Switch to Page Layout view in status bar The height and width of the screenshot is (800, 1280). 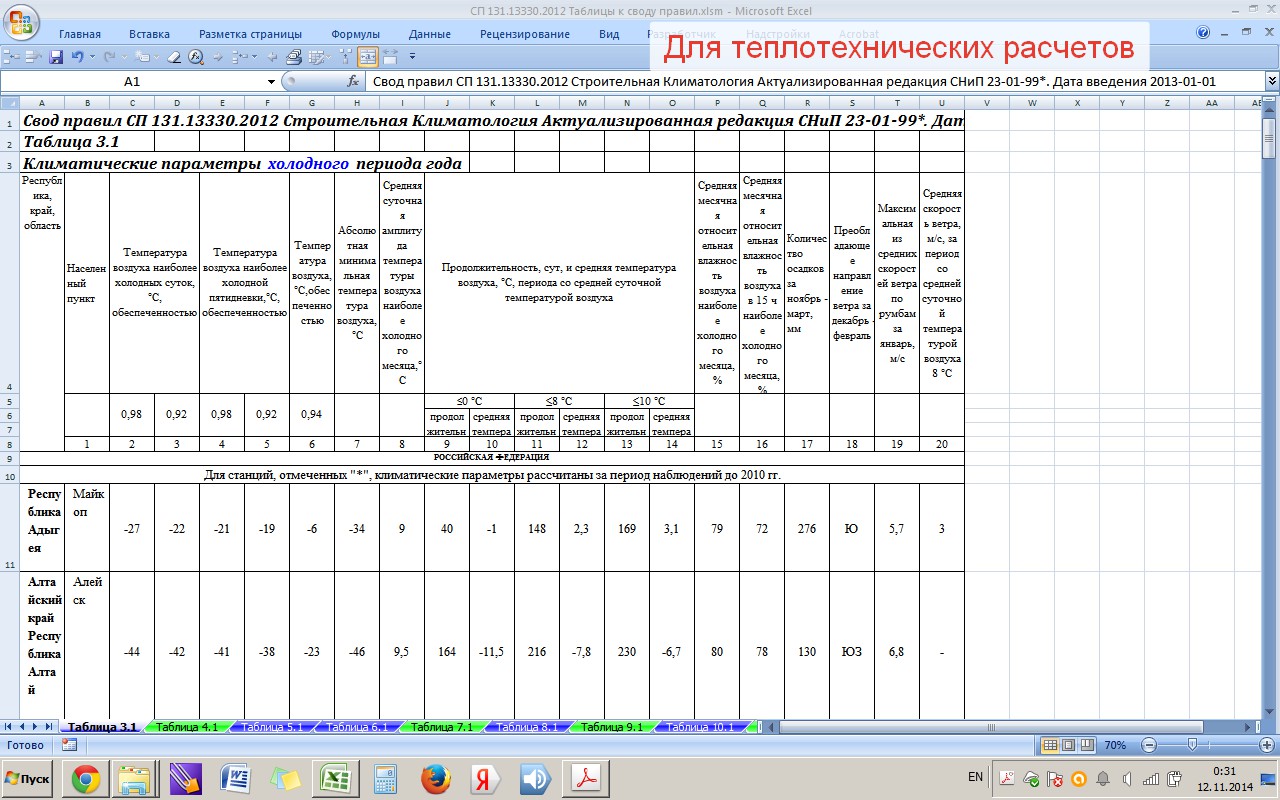tap(1067, 745)
